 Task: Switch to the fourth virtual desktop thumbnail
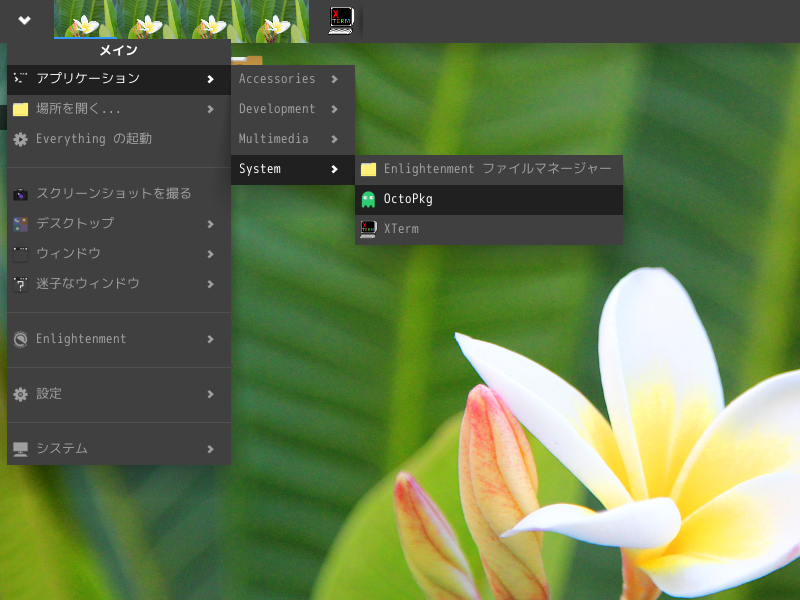(277, 21)
